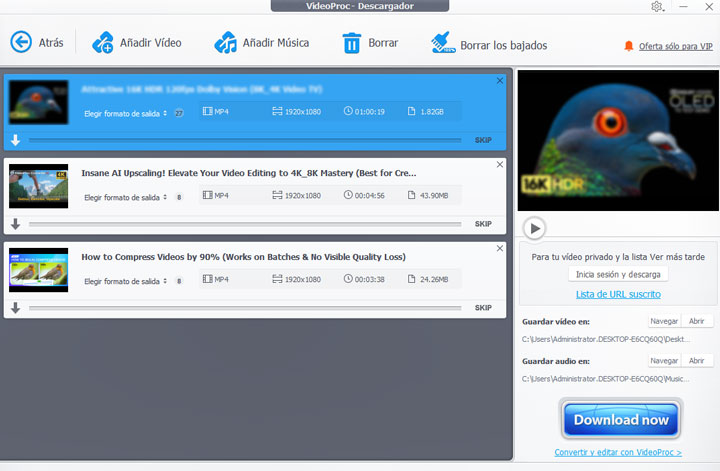Click Navegar for audio save folder
The image size is (720, 471).
point(664,361)
